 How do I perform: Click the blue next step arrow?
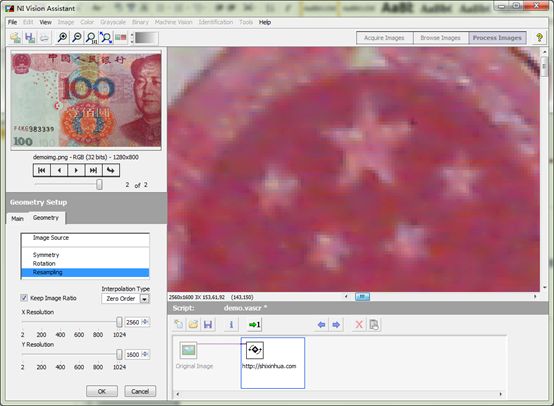pos(336,324)
